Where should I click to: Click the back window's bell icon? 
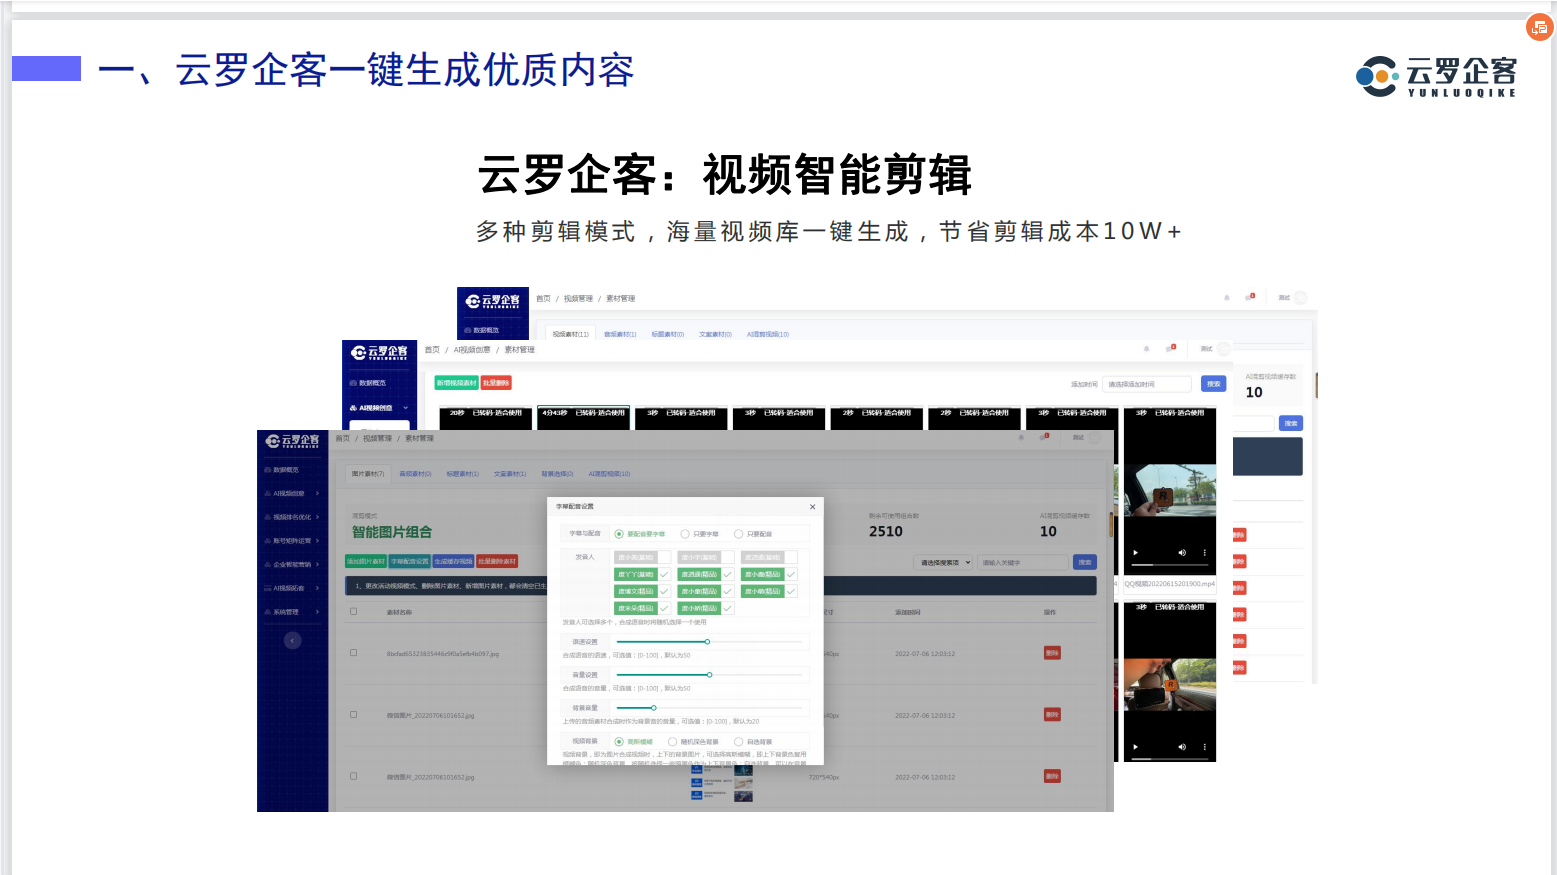click(x=1227, y=297)
